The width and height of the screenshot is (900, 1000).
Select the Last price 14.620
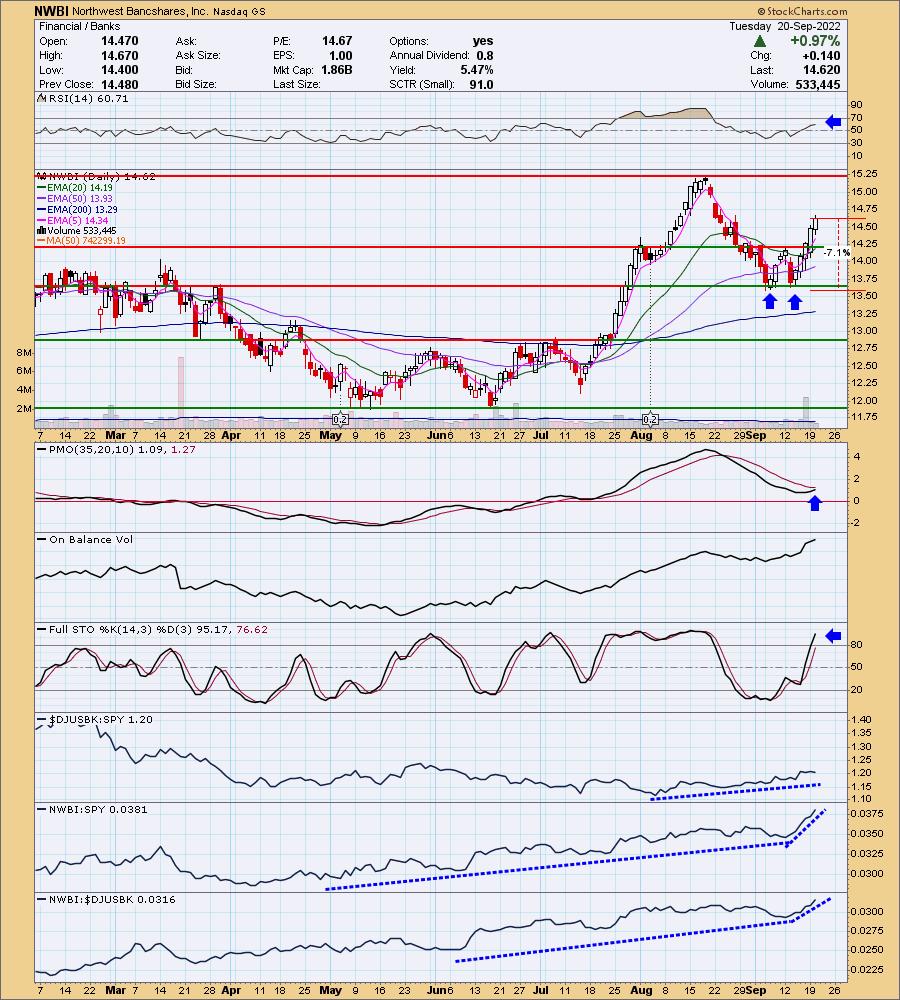pos(821,70)
